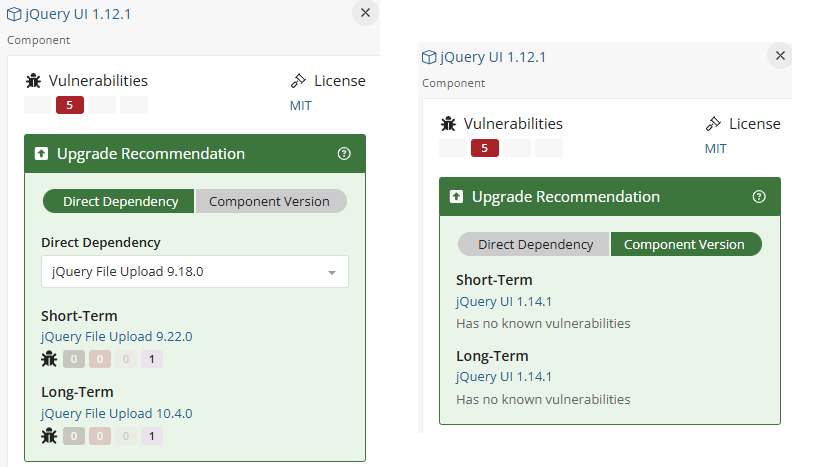Click Has no known vulnerabilities text under Short-Term
The image size is (817, 467).
point(543,324)
